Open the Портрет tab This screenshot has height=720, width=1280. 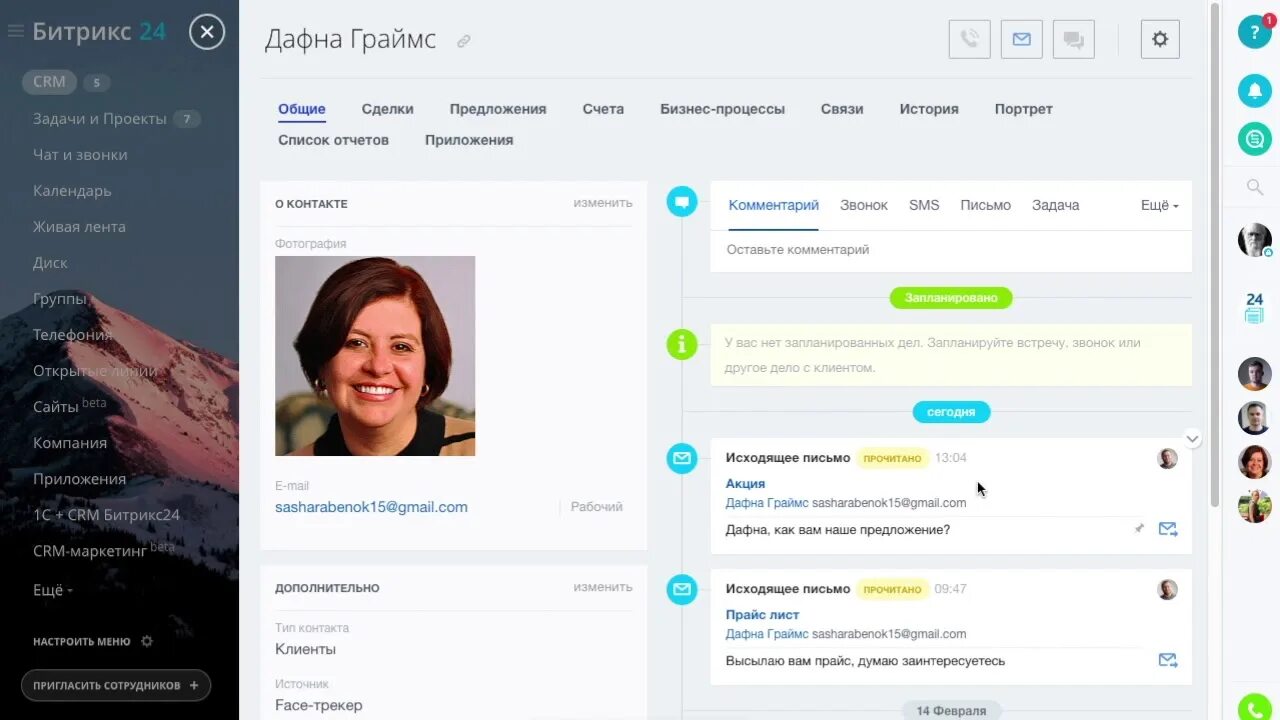tap(1023, 109)
